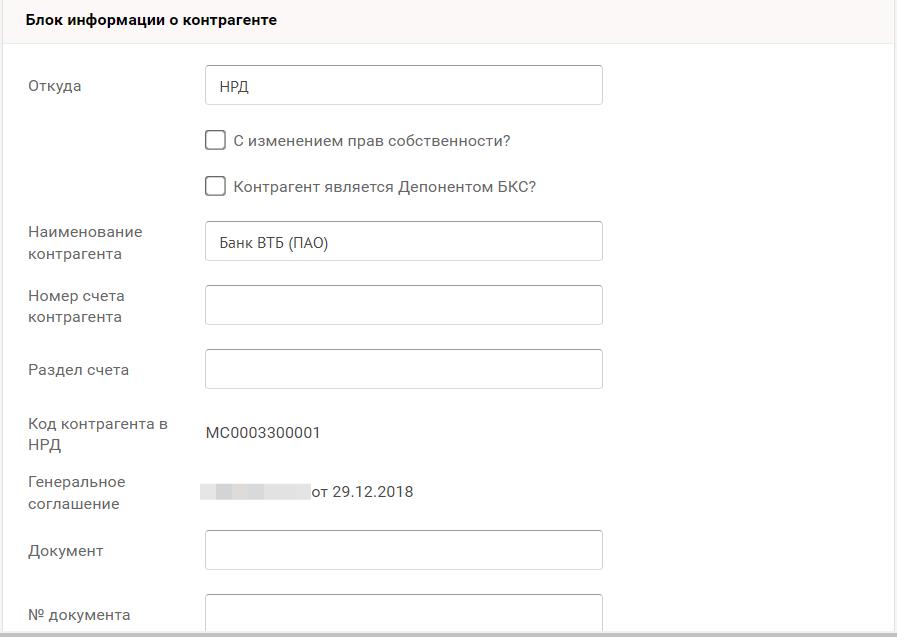Click the 'Блок информации о контрагенте' section header
Image resolution: width=897 pixels, height=637 pixels.
coord(151,20)
